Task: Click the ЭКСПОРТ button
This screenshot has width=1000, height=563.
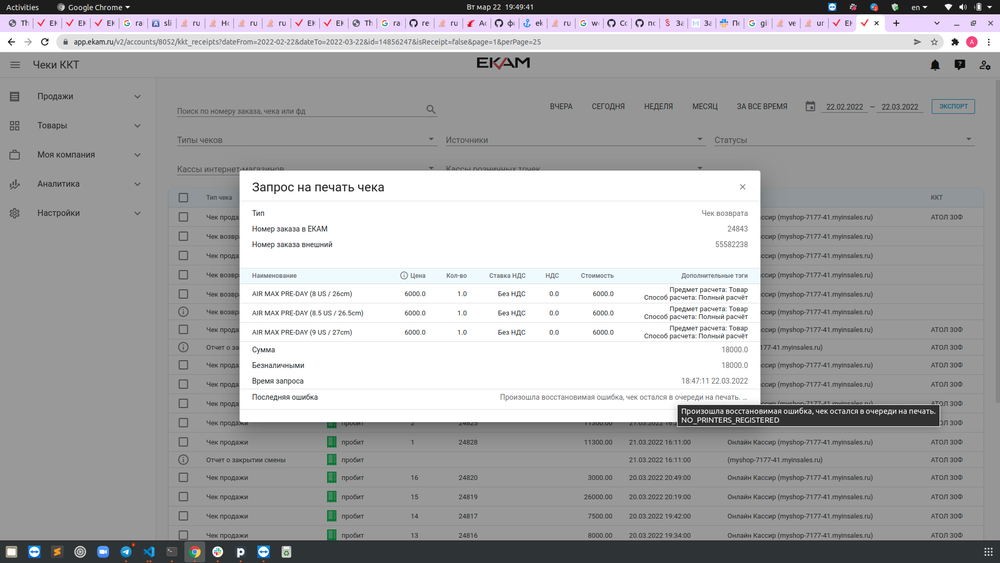Action: coord(955,106)
